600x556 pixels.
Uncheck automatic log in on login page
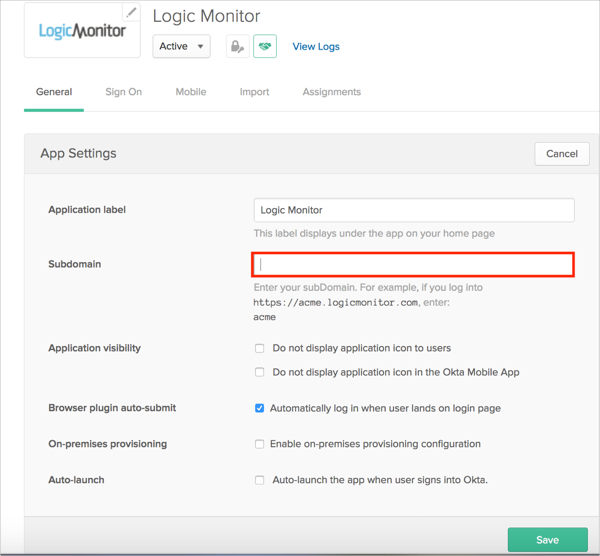coord(260,408)
